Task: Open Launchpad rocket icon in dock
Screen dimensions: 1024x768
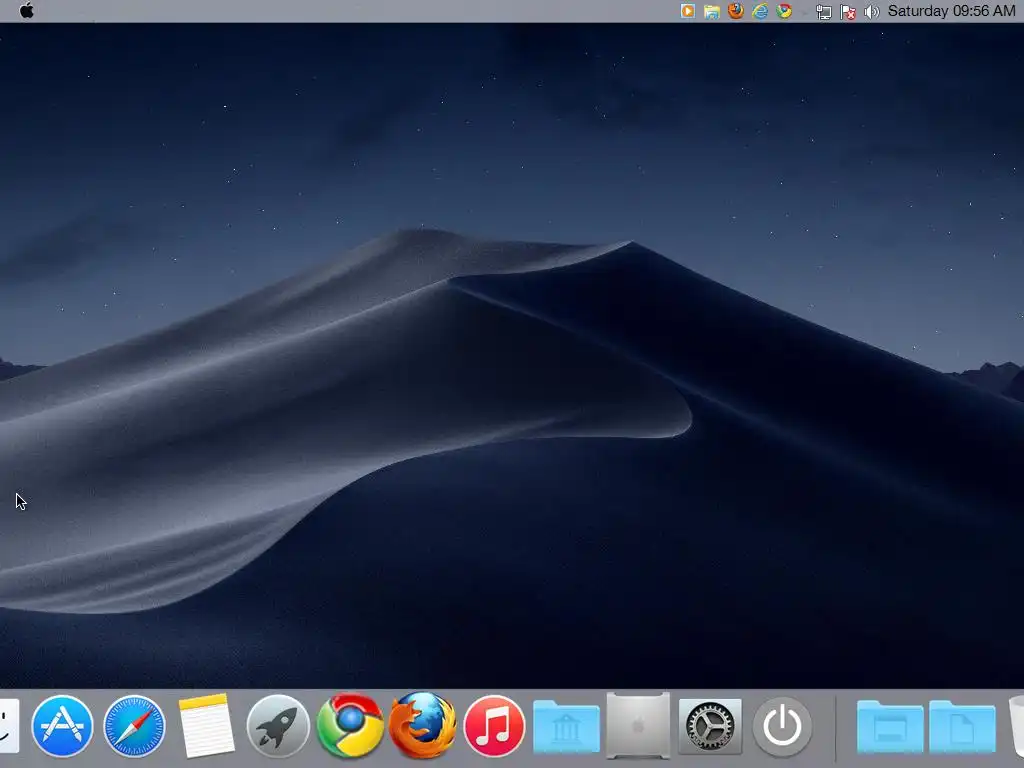Action: coord(278,726)
